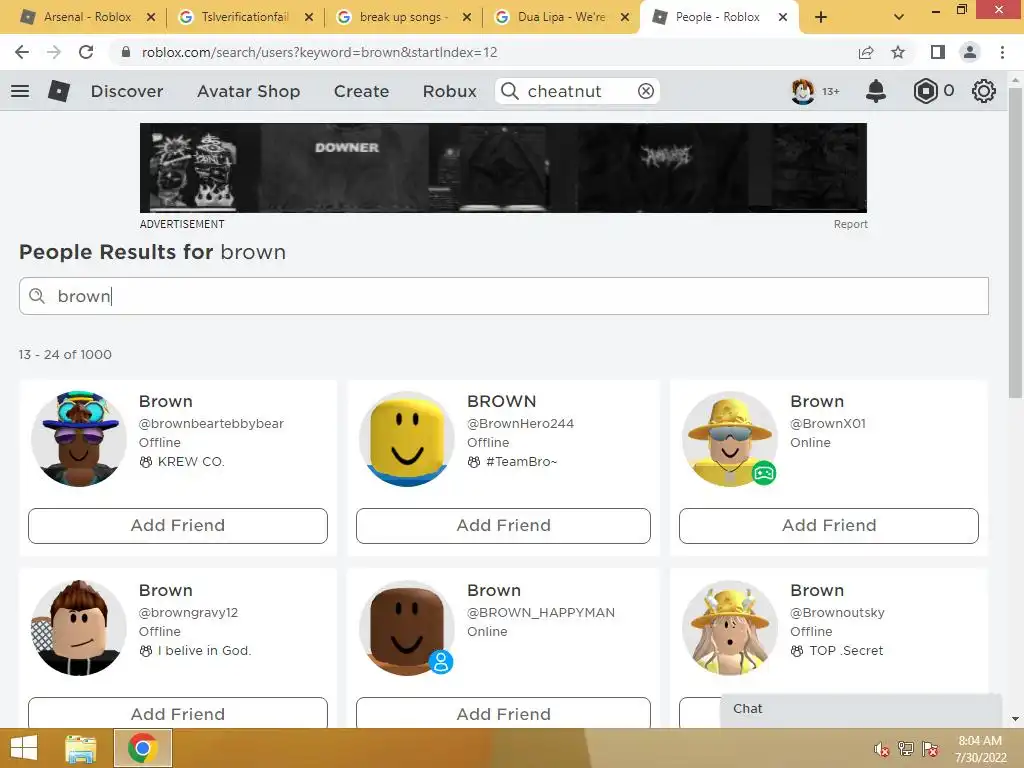The width and height of the screenshot is (1024, 768).
Task: Click the padlock site info icon
Action: (x=125, y=52)
